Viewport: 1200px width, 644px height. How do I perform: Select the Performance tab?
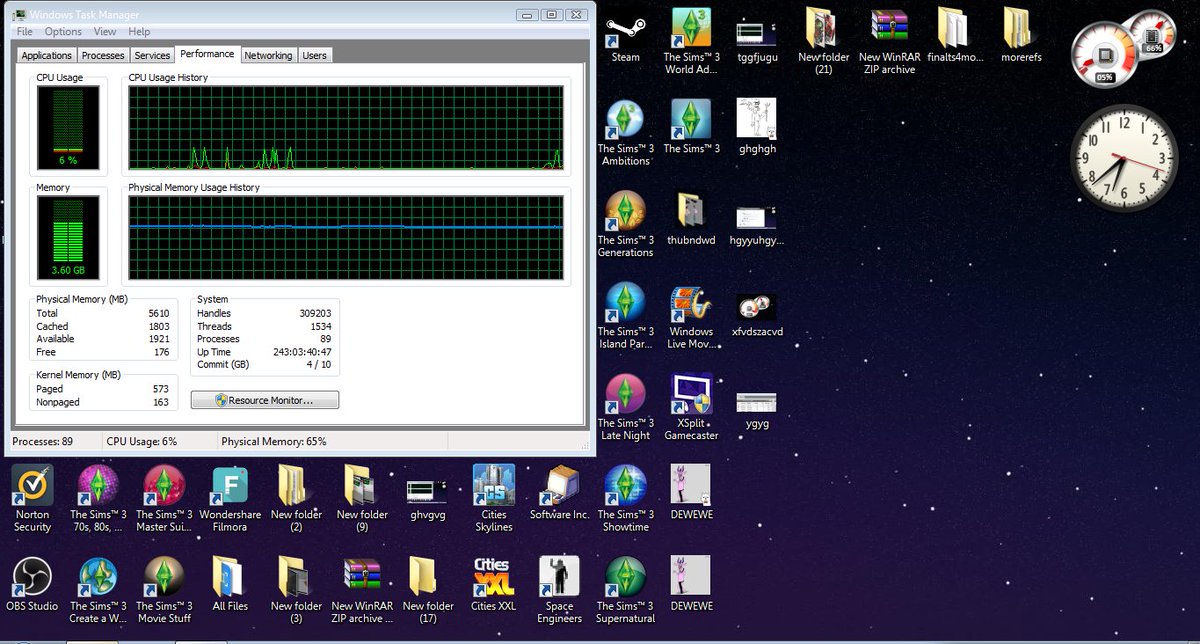[207, 54]
